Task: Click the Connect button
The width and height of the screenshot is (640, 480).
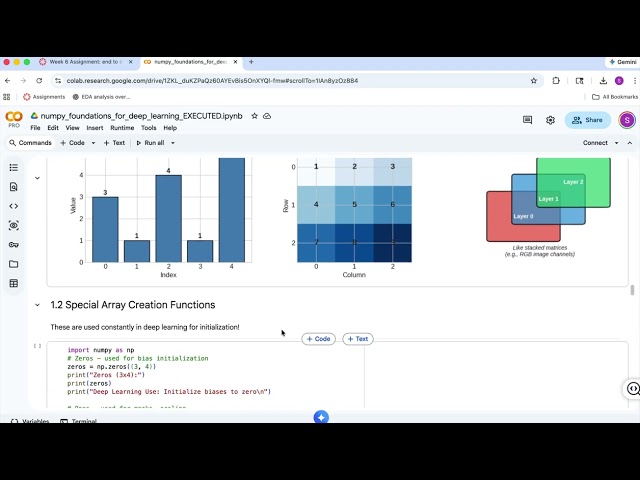Action: 595,143
